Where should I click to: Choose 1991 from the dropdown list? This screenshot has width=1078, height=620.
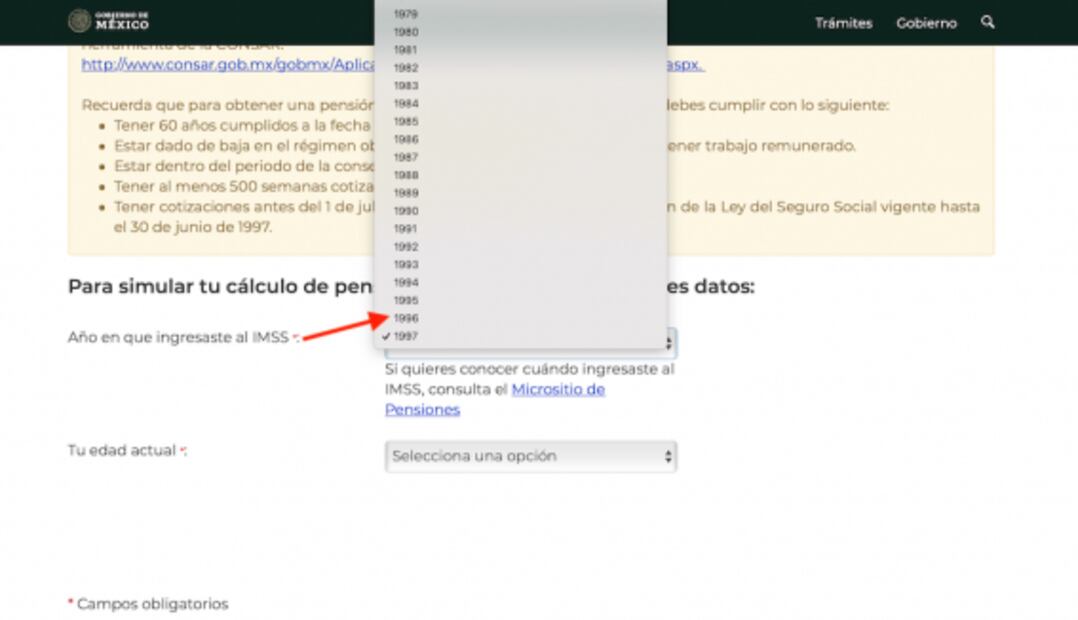(406, 229)
